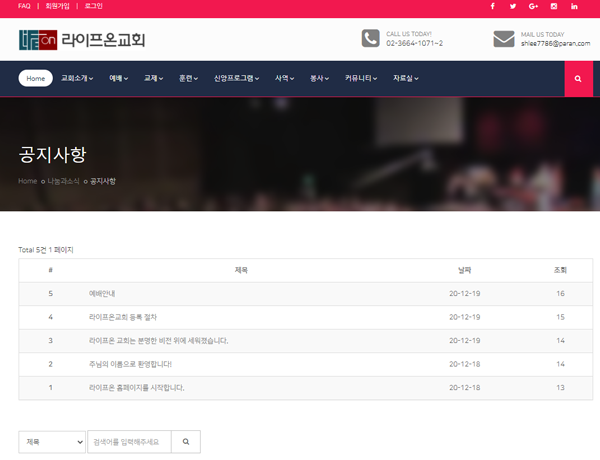
Task: Open the 로그인 login link
Action: tap(93, 6)
